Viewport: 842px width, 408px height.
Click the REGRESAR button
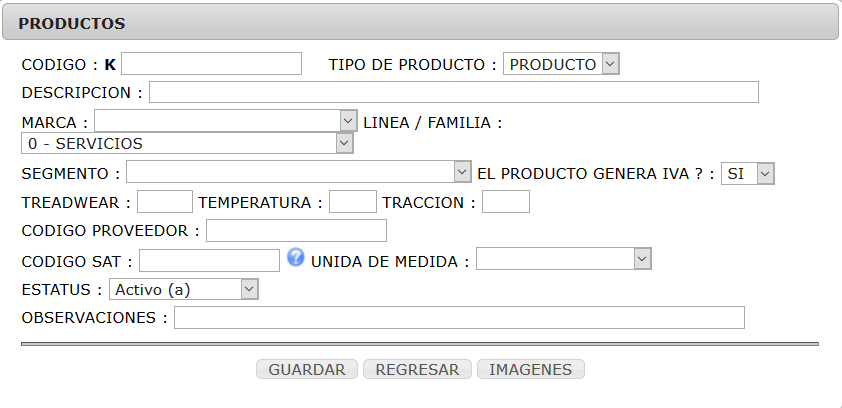pyautogui.click(x=417, y=369)
